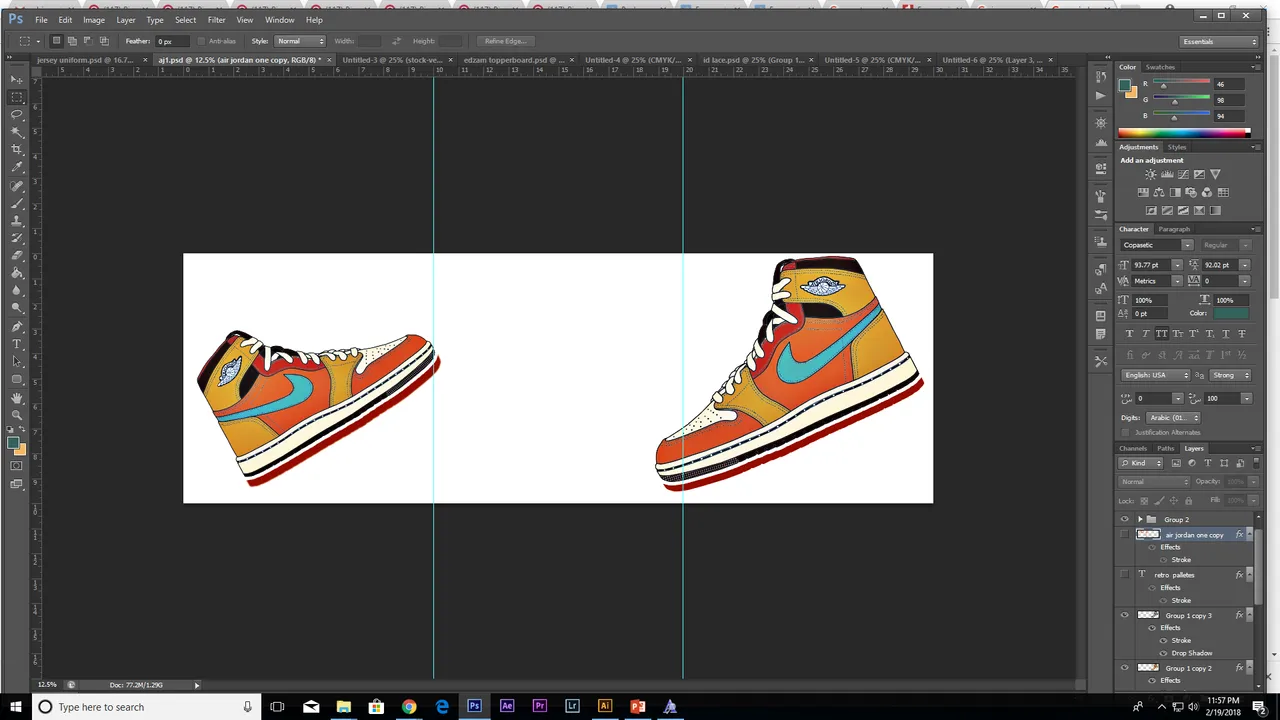This screenshot has height=720, width=1280.
Task: Open the layer Kind filter dropdown
Action: point(1142,463)
